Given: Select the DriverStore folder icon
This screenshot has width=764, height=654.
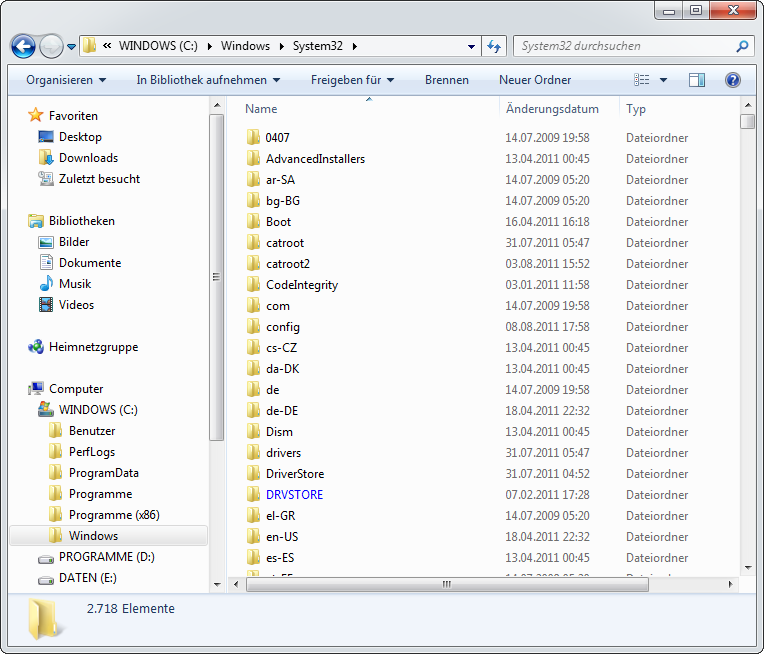Looking at the screenshot, I should [x=253, y=473].
